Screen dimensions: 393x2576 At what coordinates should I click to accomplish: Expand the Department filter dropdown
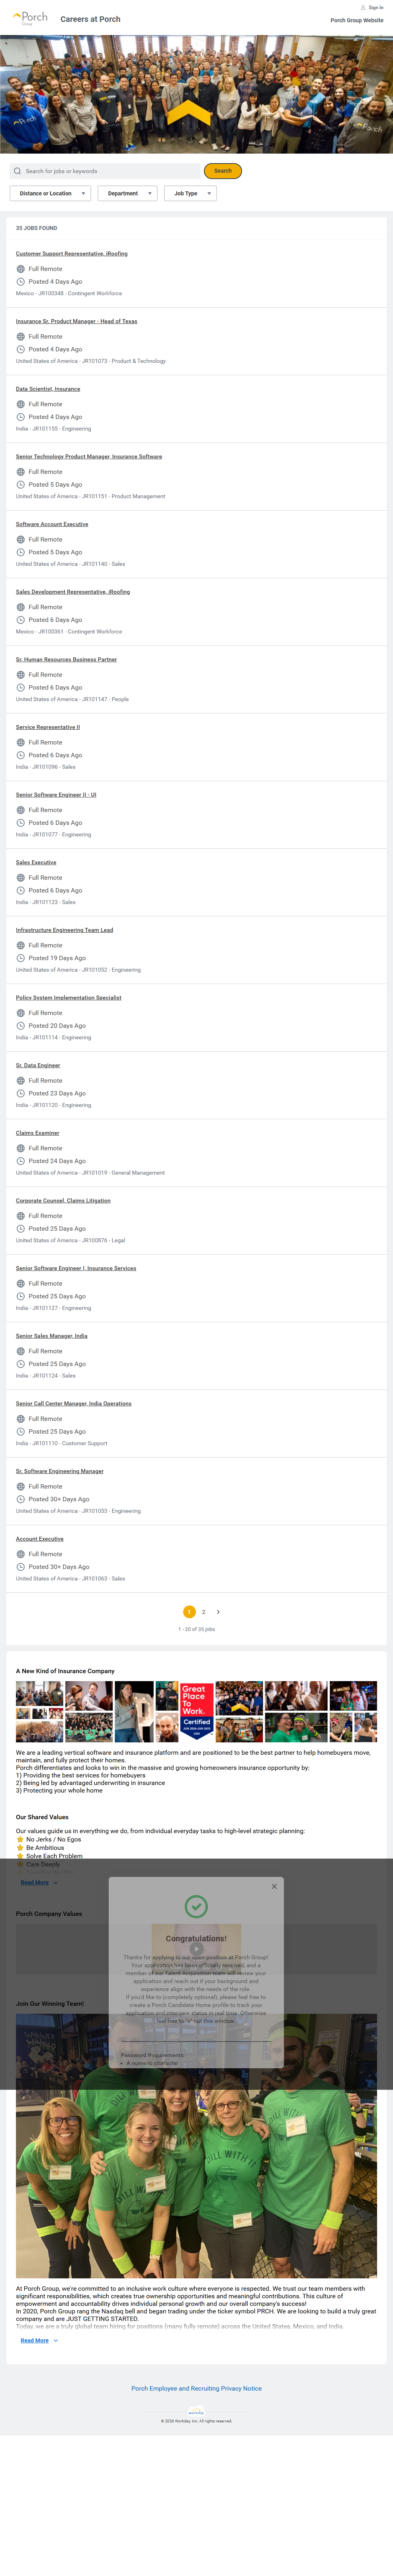coord(127,193)
